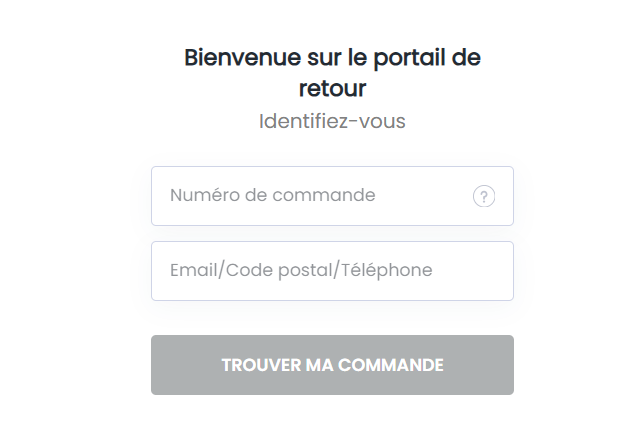Click the question mark help icon

(484, 197)
